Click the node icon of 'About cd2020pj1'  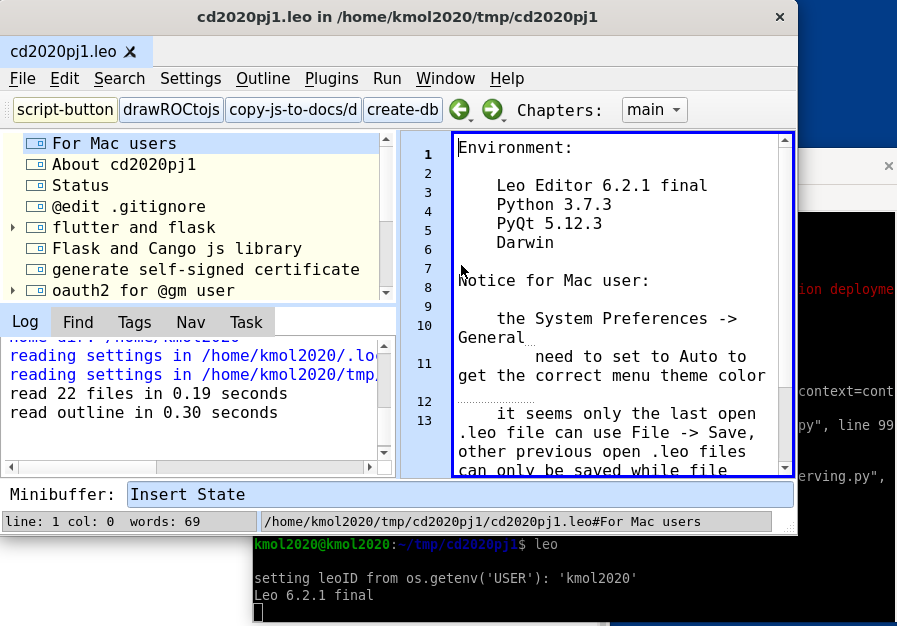[36, 165]
